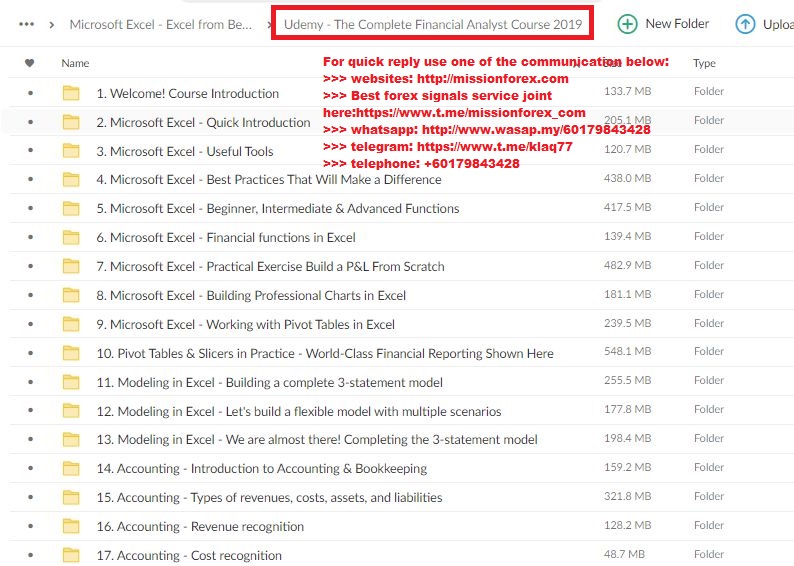Screen dimensions: 794x566
Task: Click folder icon for 7. Practical Exercise Build a P&L
Action: [71, 266]
